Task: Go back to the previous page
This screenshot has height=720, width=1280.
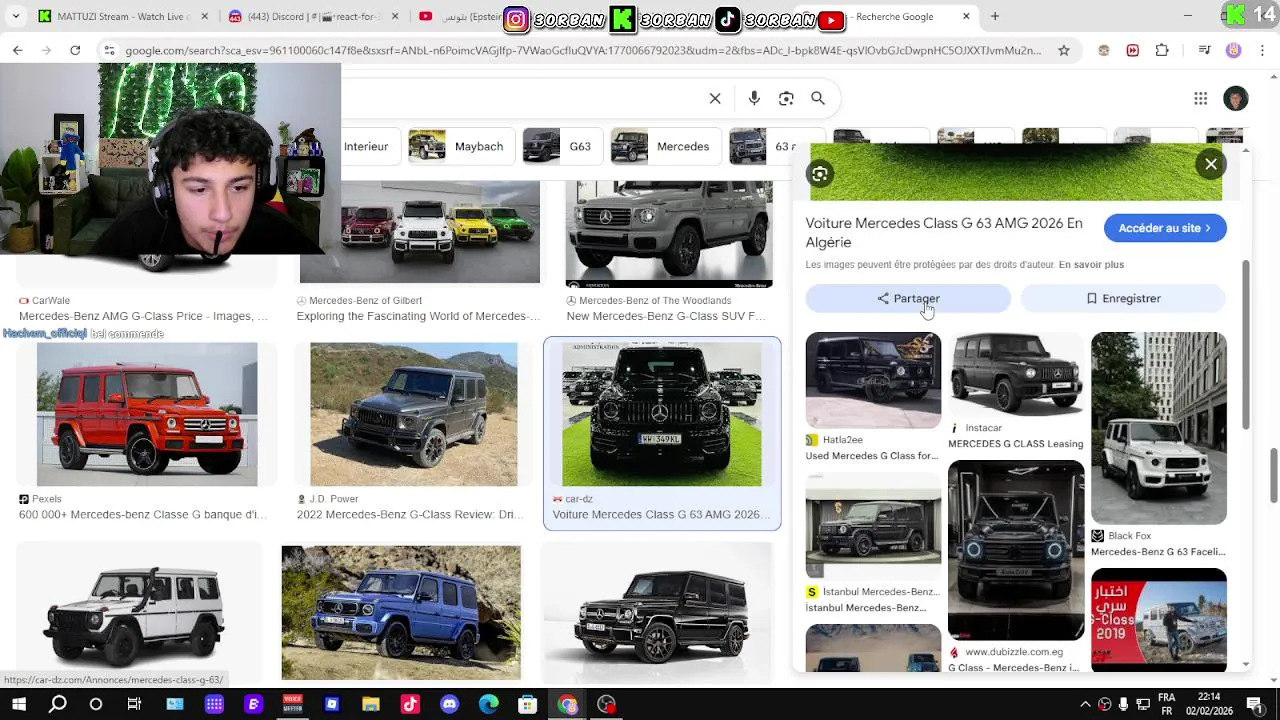Action: pos(17,50)
